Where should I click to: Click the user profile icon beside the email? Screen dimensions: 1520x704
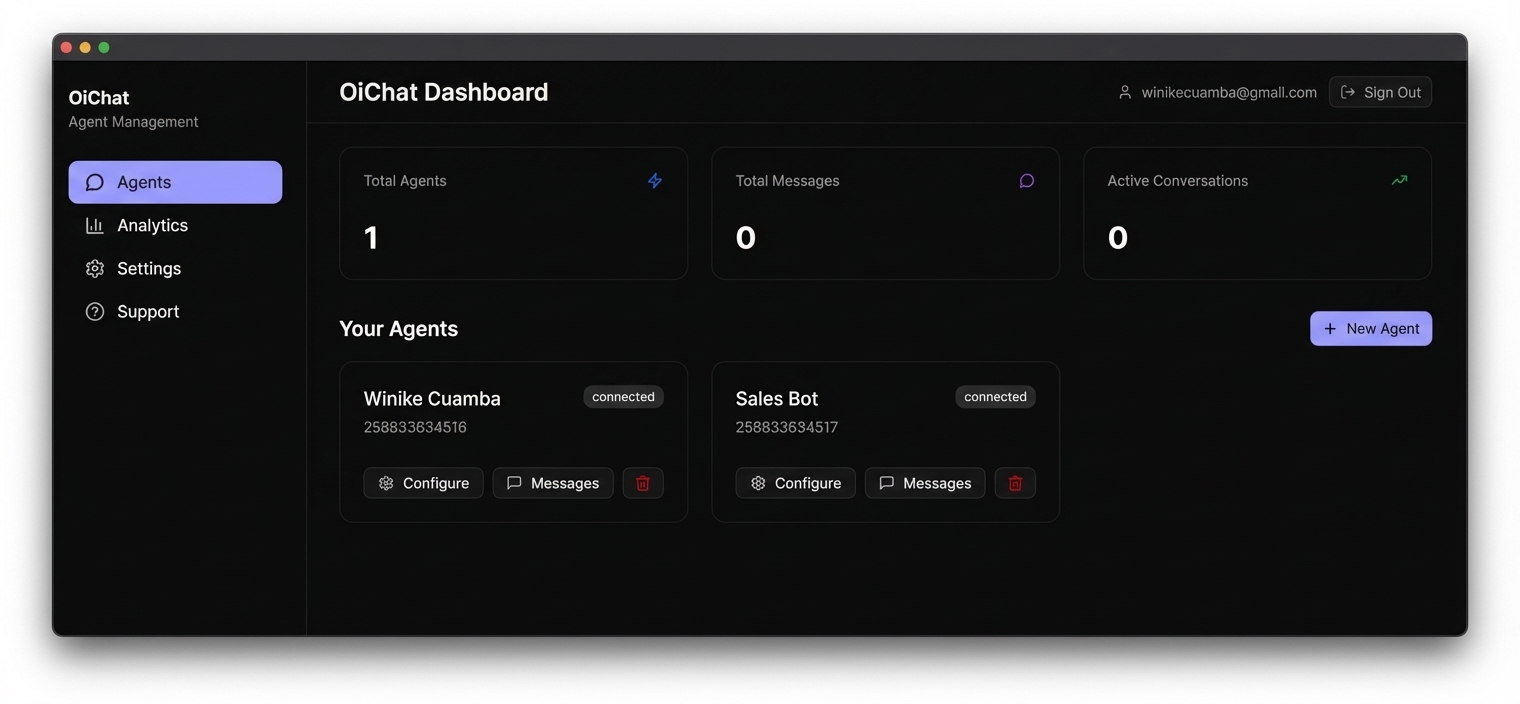1126,91
